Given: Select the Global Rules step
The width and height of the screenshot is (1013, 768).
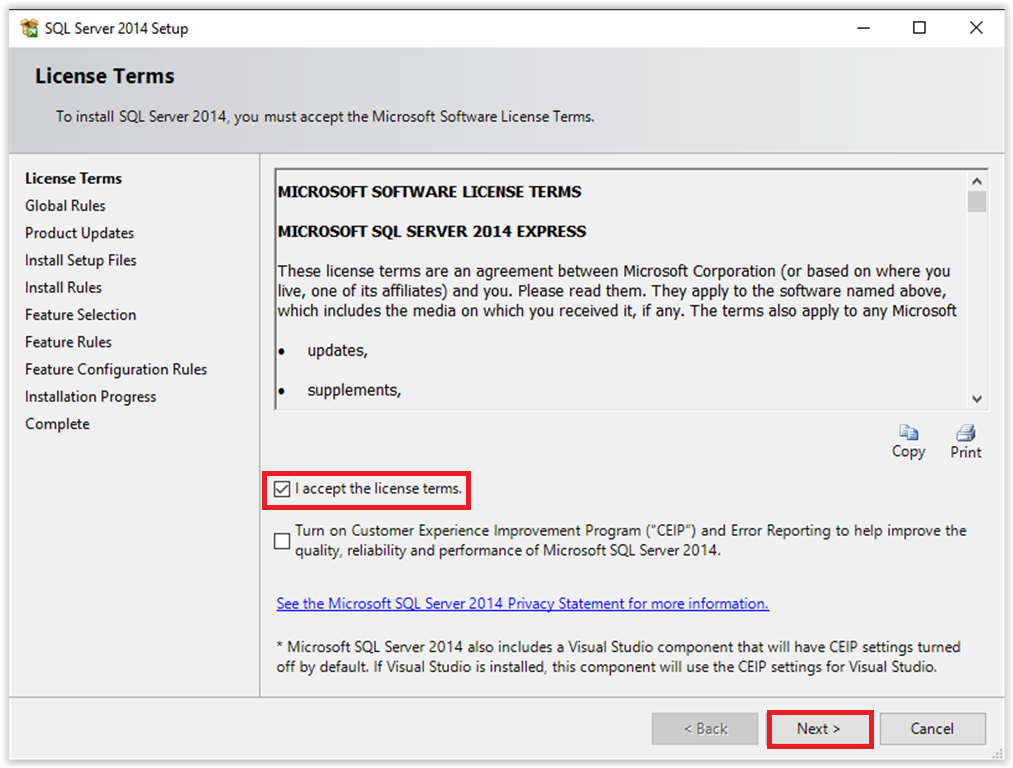Looking at the screenshot, I should 65,205.
